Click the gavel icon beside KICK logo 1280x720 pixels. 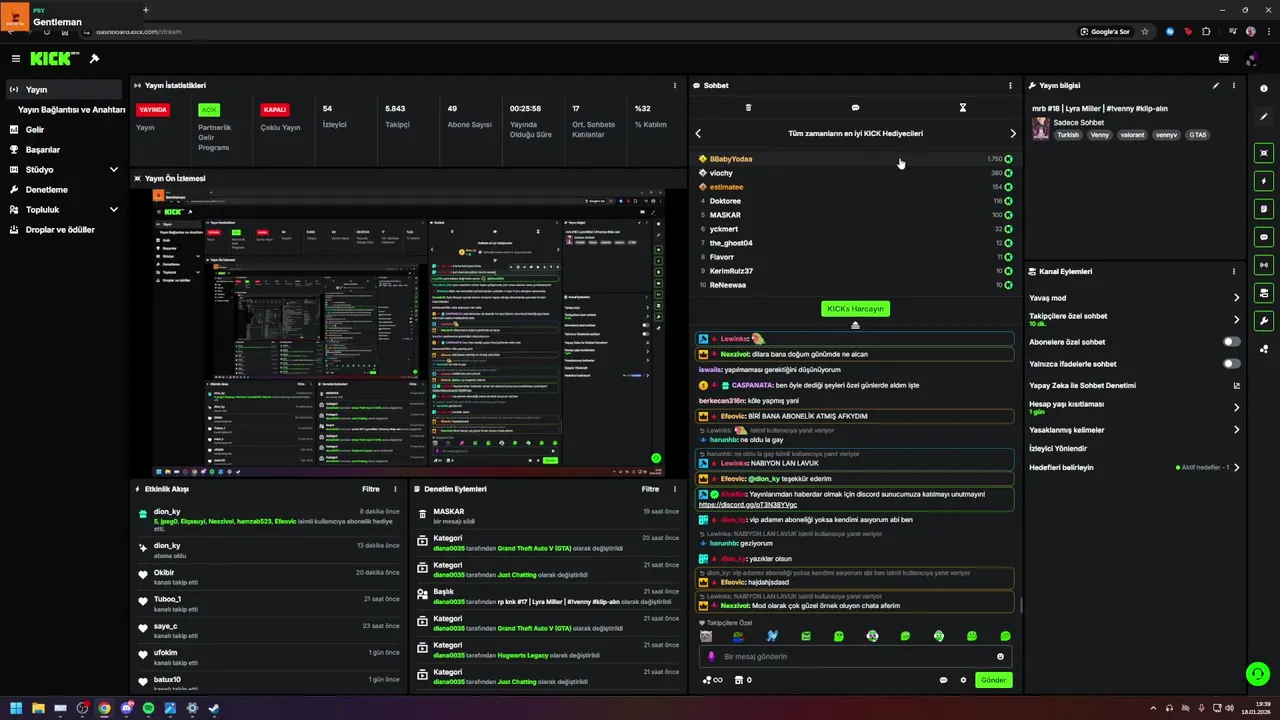point(94,59)
